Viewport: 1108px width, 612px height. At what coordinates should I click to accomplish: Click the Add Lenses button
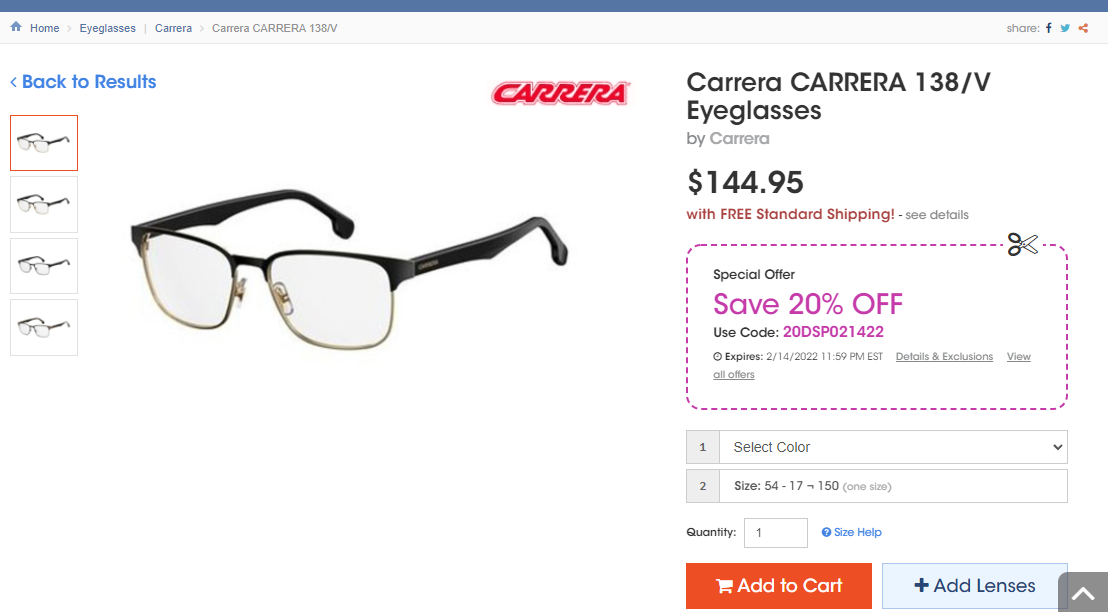(x=974, y=586)
